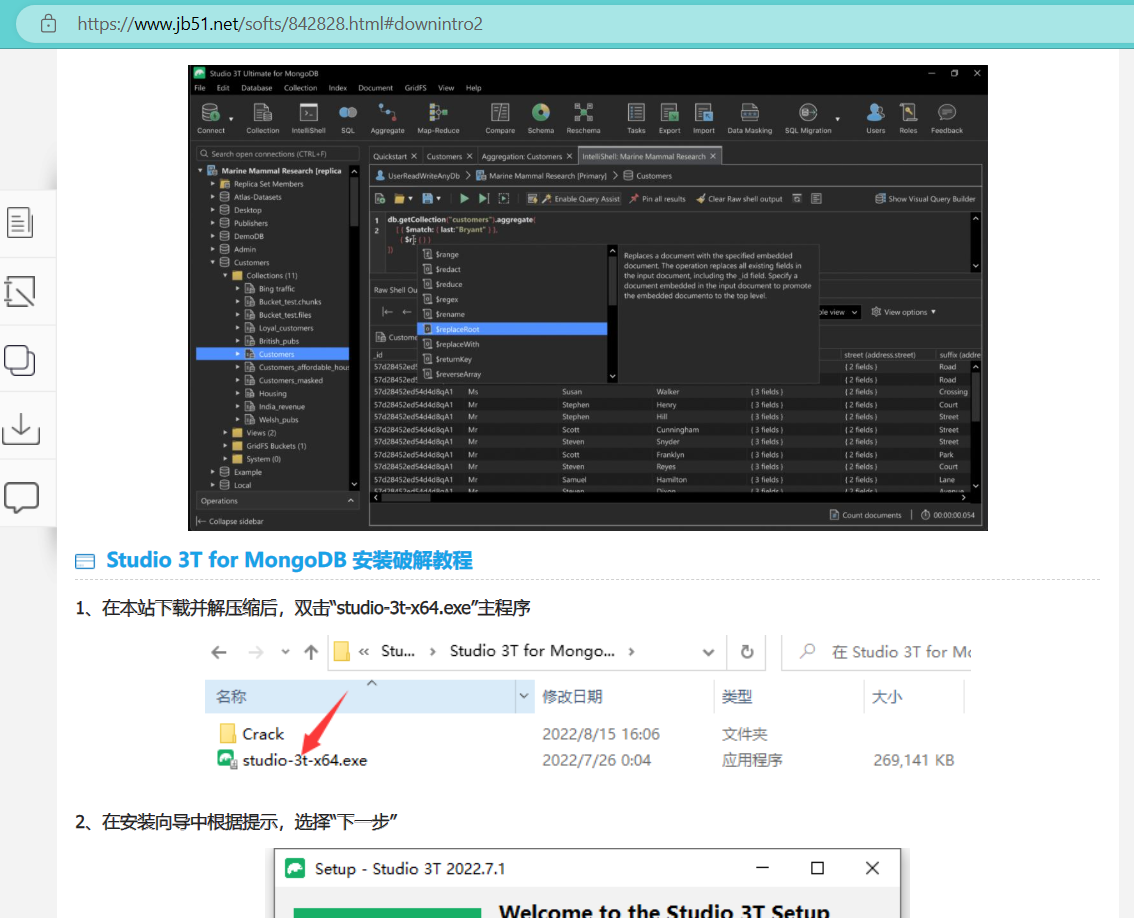This screenshot has width=1134, height=918.
Task: Start the Compare tool
Action: click(x=500, y=115)
